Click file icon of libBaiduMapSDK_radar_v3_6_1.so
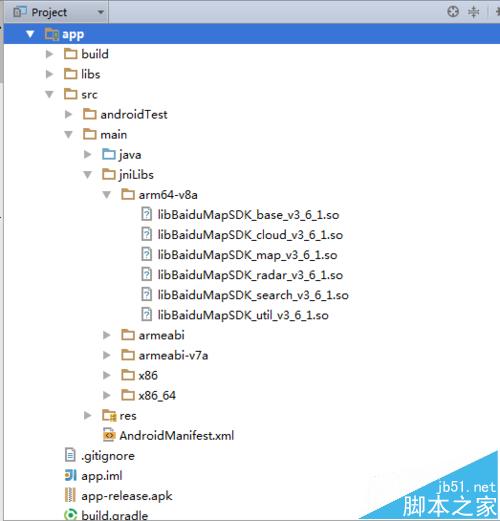The width and height of the screenshot is (500, 521). coord(146,275)
